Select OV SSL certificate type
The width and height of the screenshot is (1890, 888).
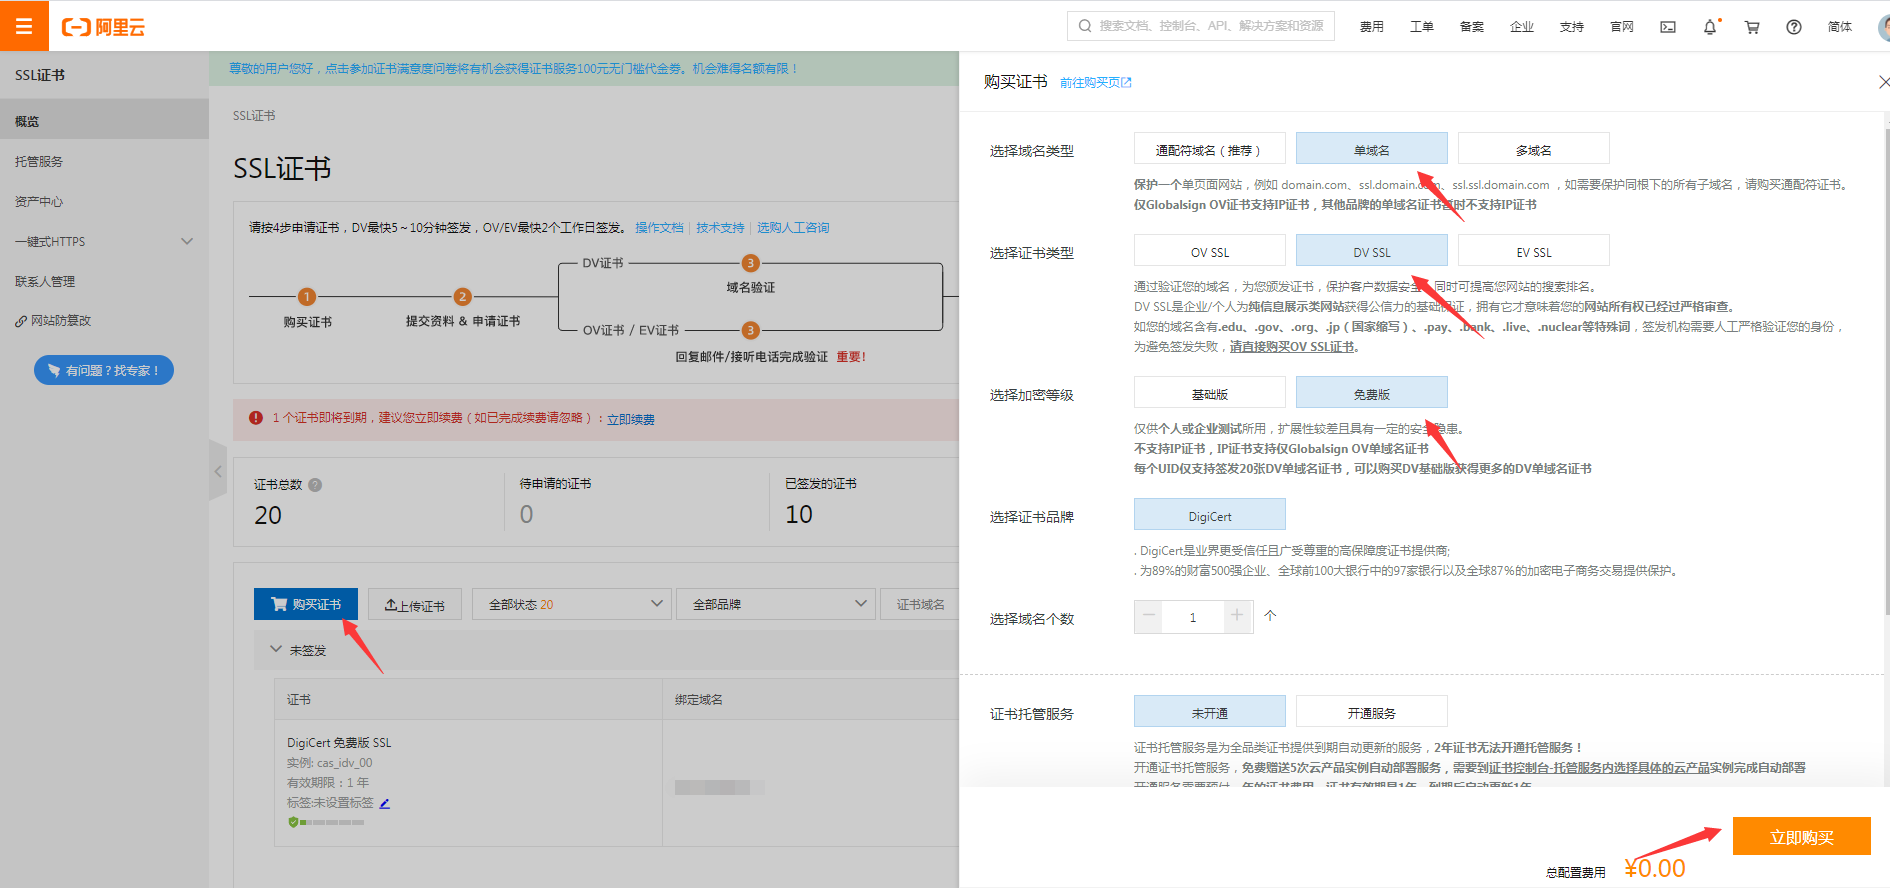[1209, 251]
